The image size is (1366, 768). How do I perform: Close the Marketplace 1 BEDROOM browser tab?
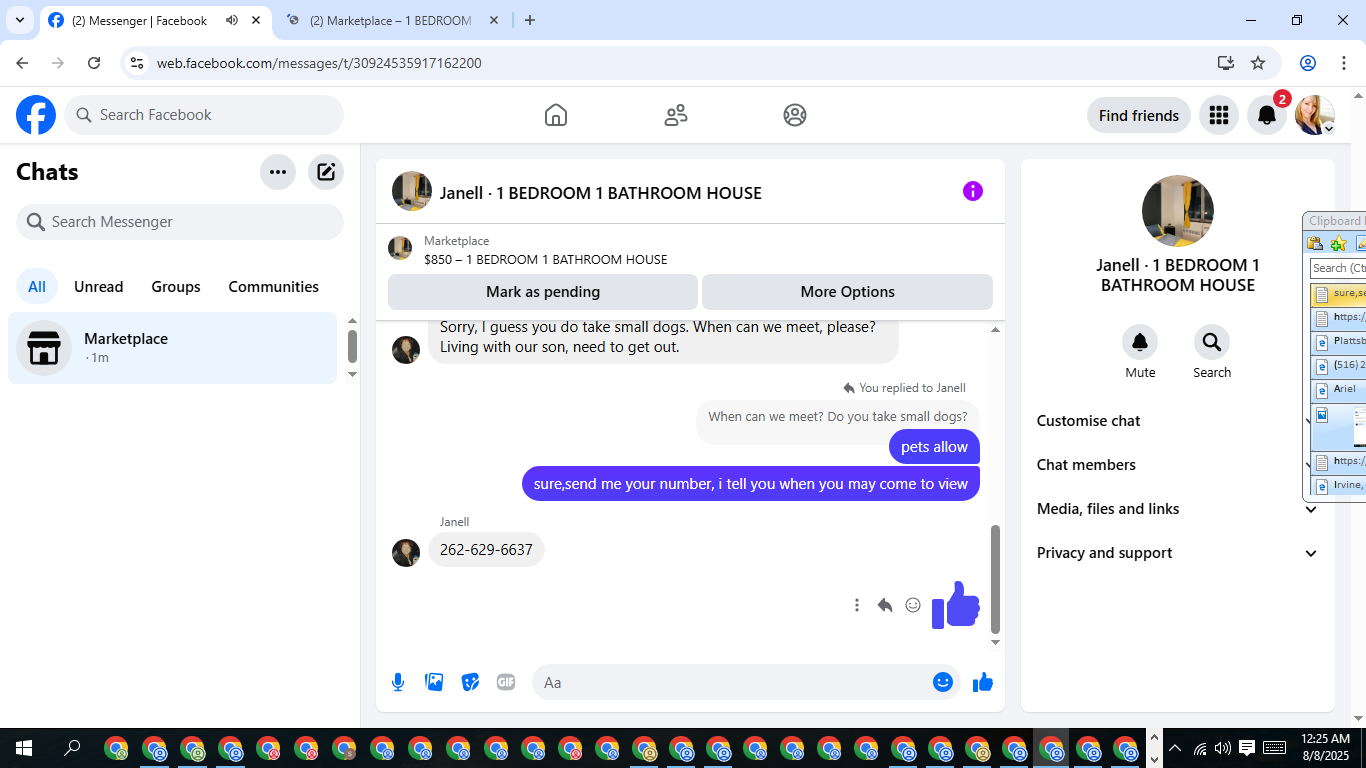tap(493, 20)
